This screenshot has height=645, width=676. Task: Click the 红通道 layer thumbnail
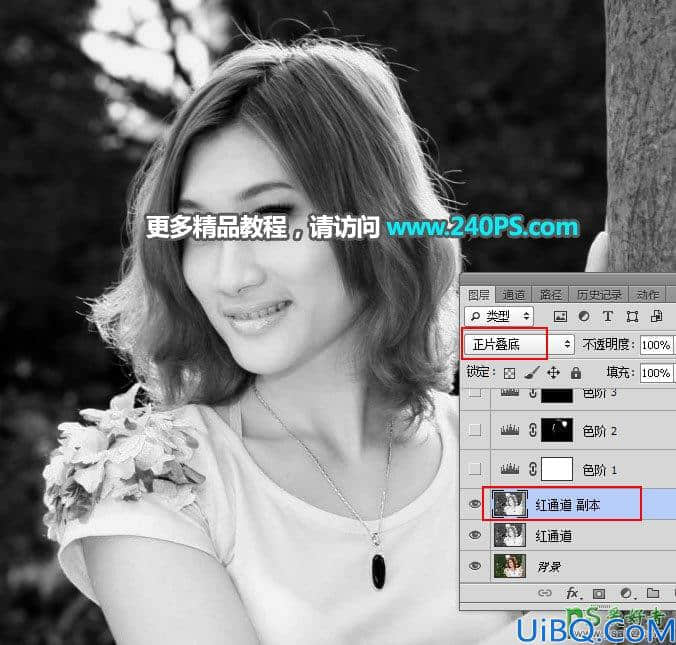(510, 535)
